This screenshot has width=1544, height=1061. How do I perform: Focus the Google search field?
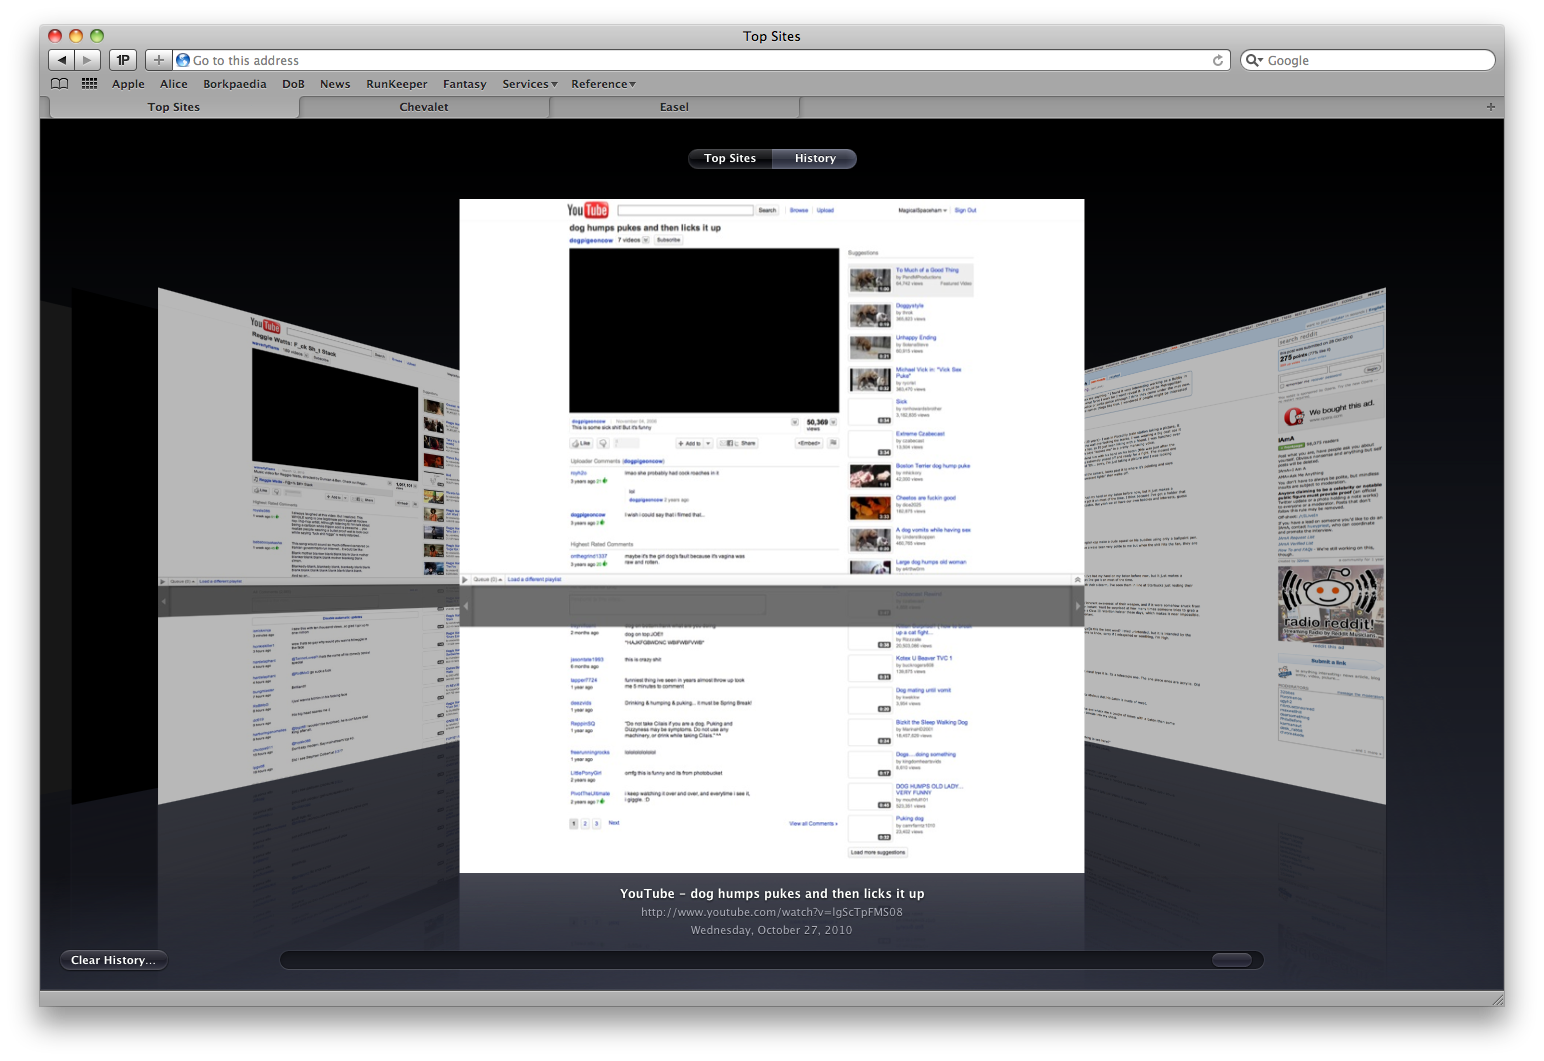click(x=1368, y=60)
